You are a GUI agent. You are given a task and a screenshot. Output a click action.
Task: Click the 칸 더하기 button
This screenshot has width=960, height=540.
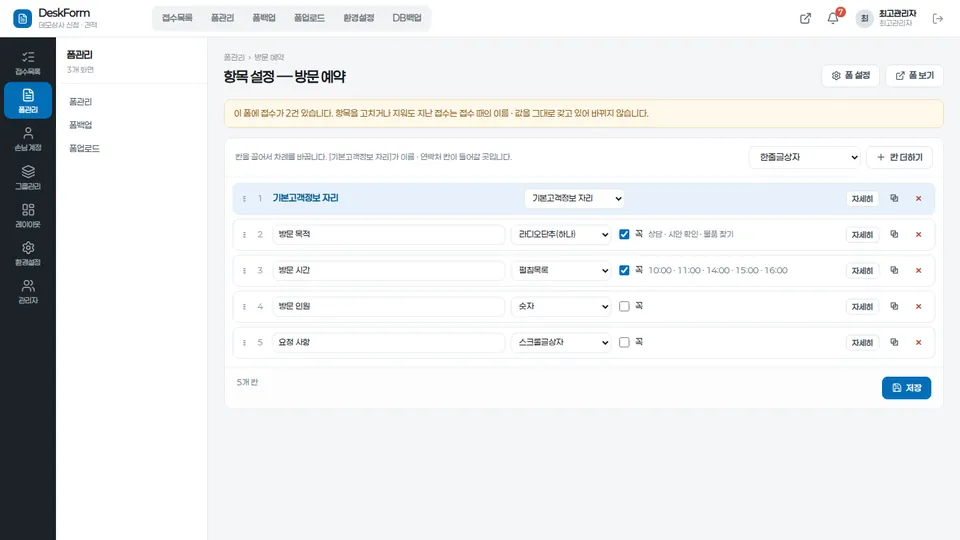[x=899, y=157]
